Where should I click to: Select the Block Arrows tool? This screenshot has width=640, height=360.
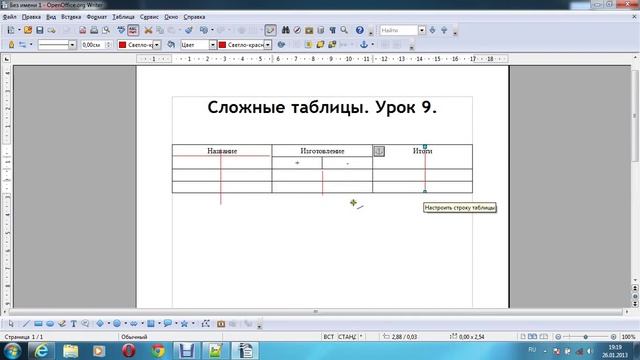pos(134,324)
